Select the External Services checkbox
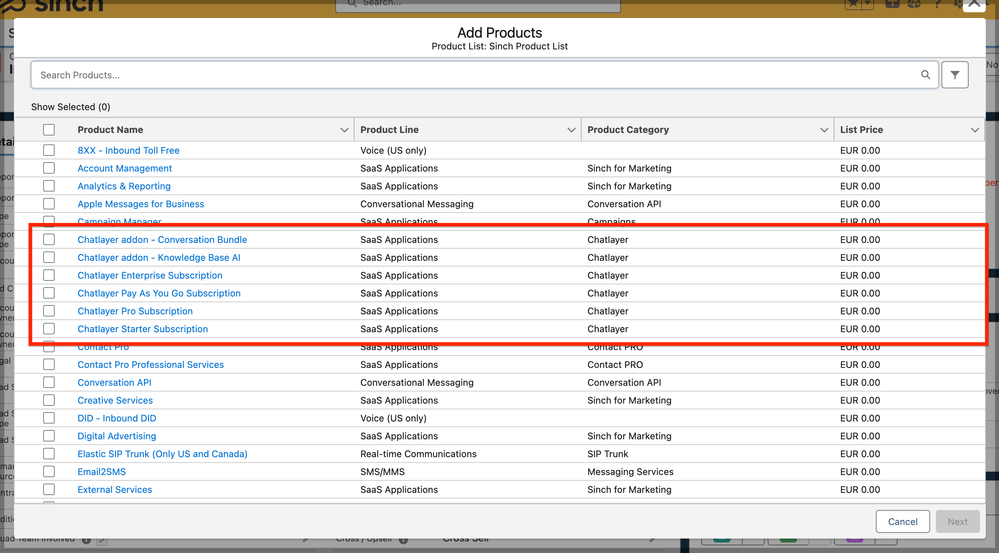The height and width of the screenshot is (553, 999). [49, 489]
